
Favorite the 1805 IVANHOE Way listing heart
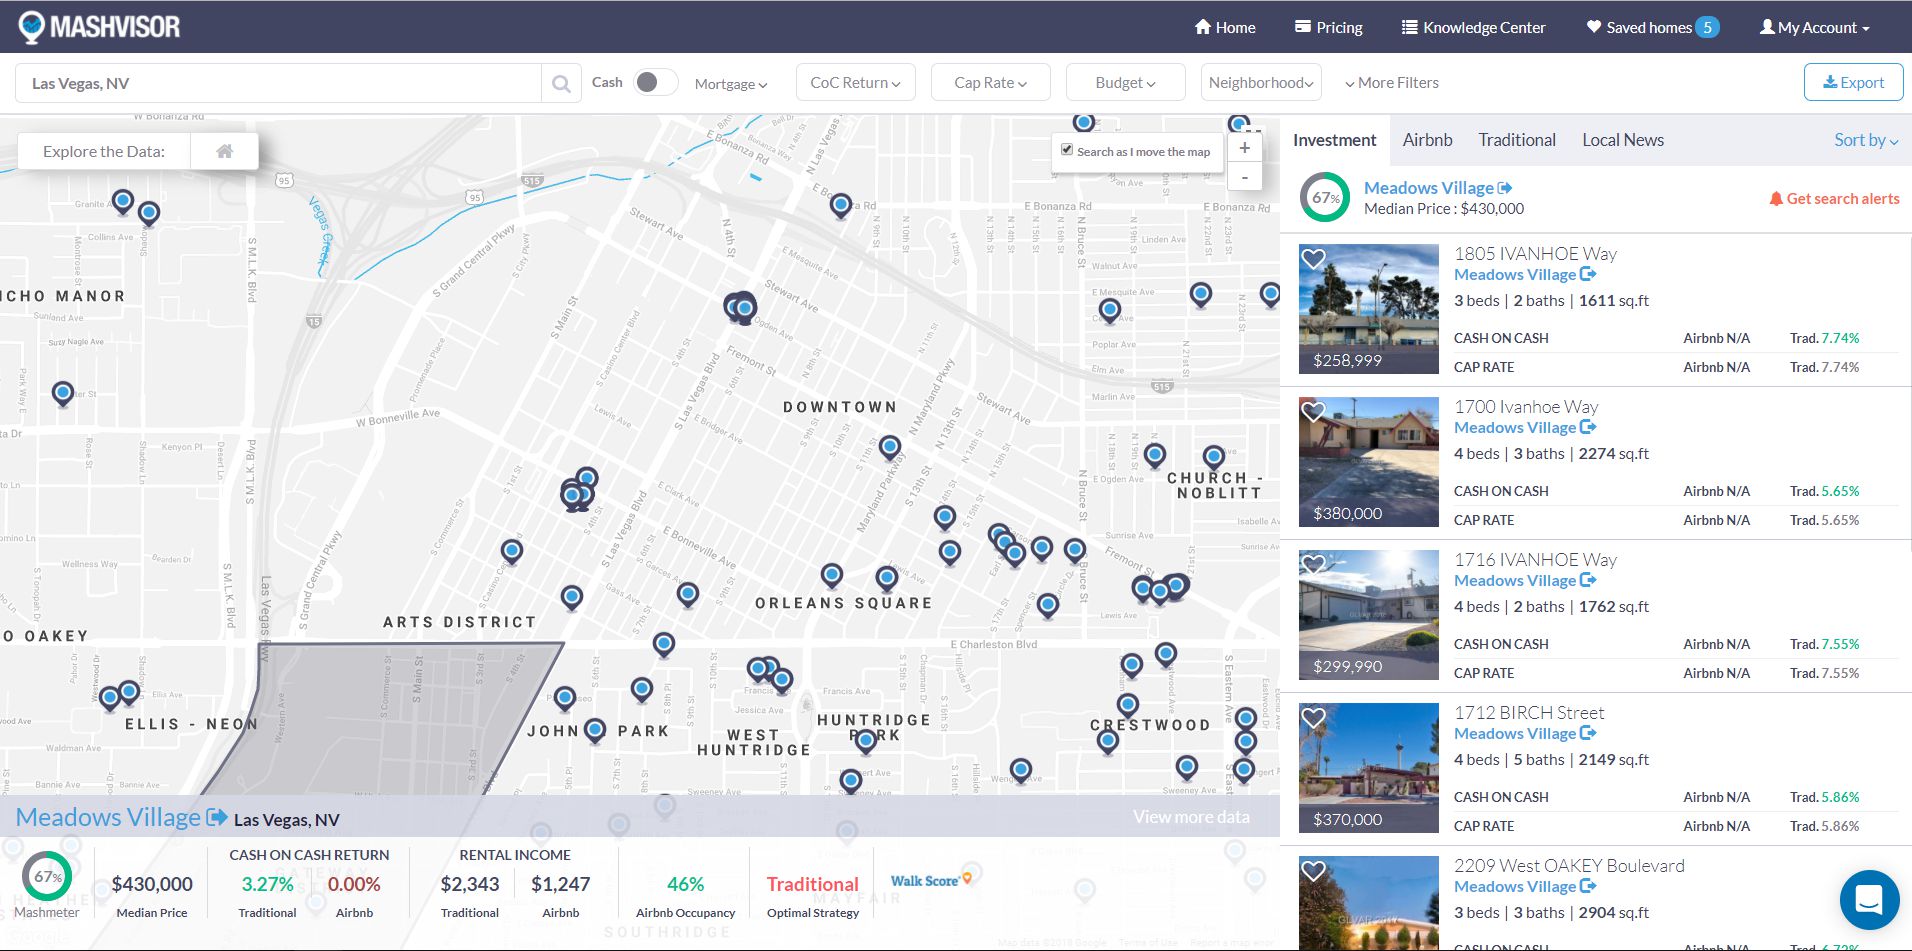click(x=1313, y=259)
